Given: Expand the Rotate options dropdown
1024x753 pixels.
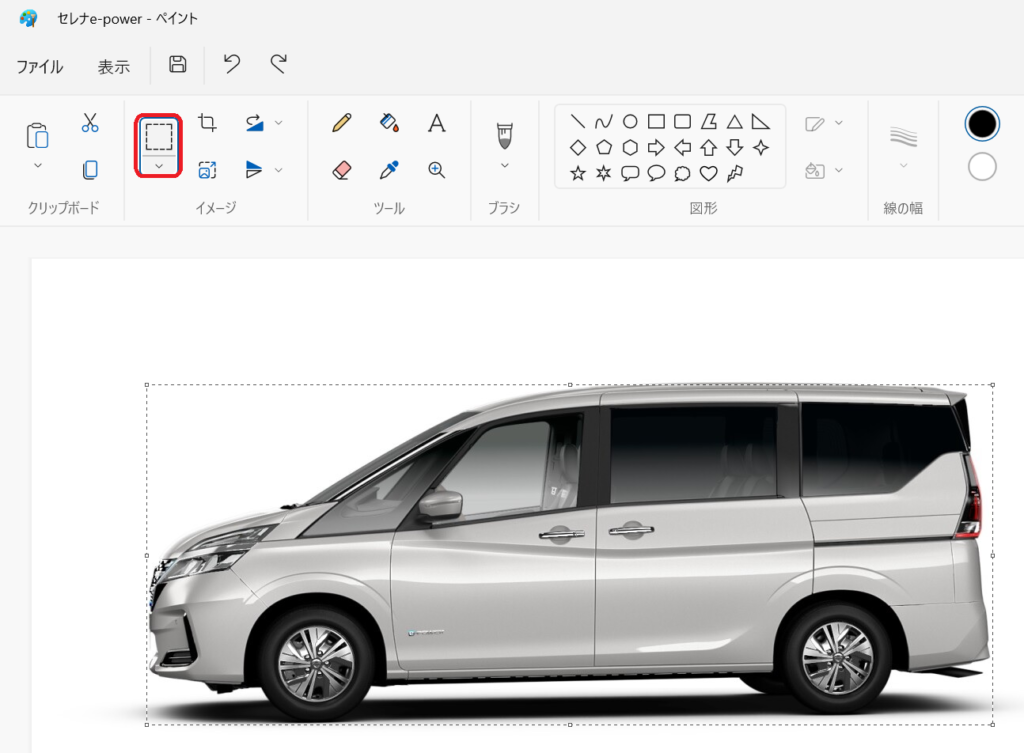Looking at the screenshot, I should (279, 123).
